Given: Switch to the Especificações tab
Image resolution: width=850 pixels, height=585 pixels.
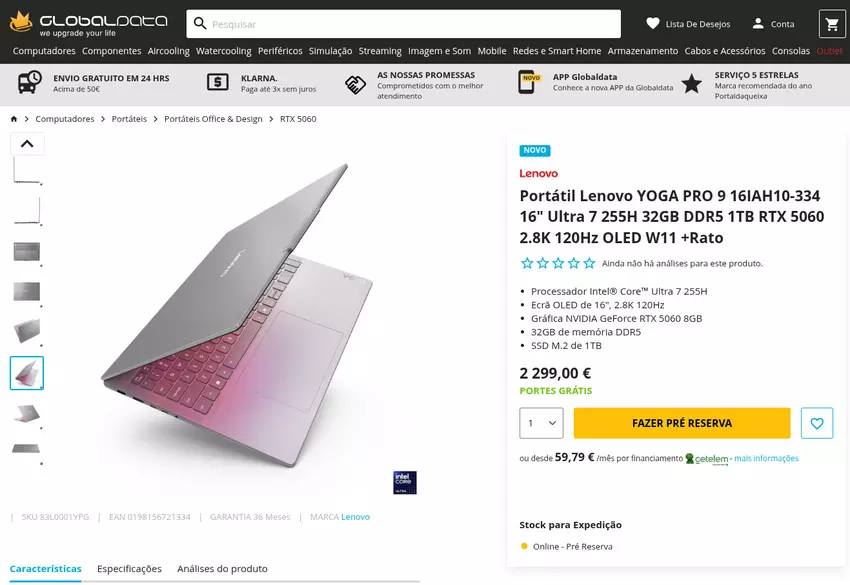Looking at the screenshot, I should click(129, 569).
